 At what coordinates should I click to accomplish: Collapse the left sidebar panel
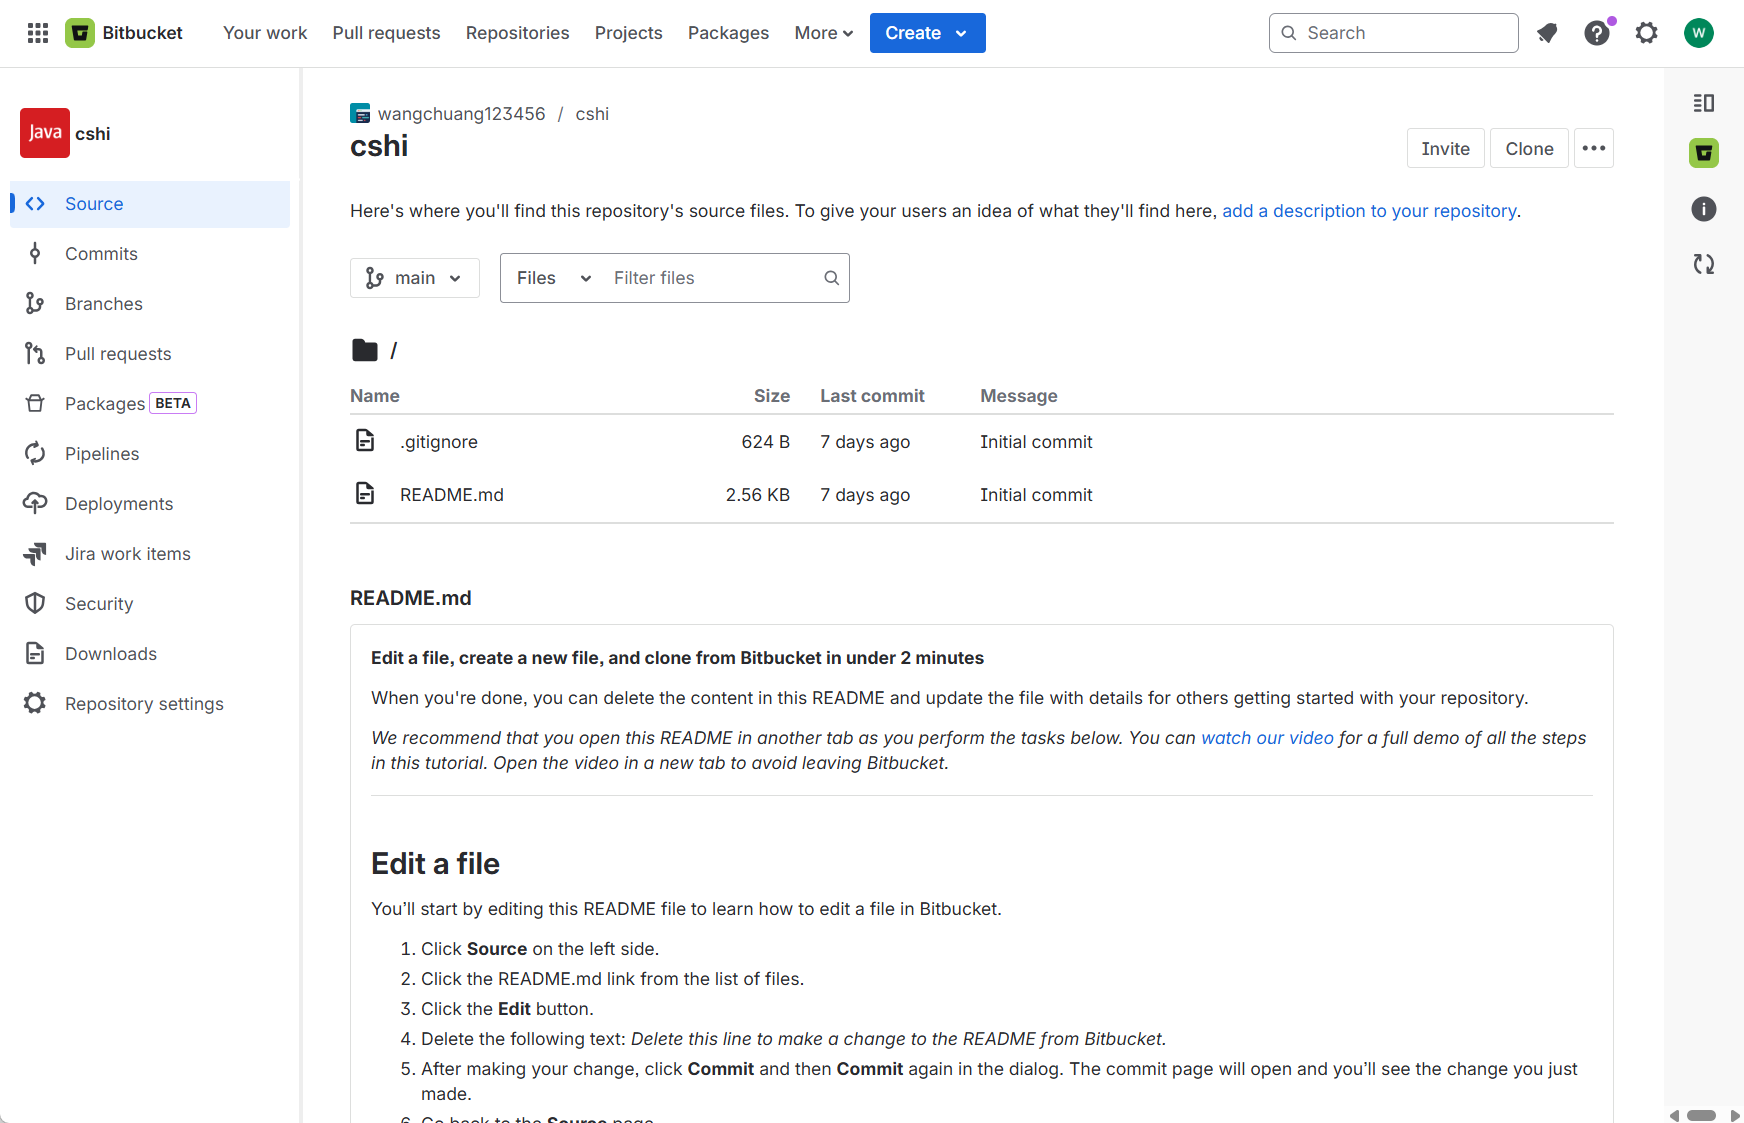coord(1703,102)
